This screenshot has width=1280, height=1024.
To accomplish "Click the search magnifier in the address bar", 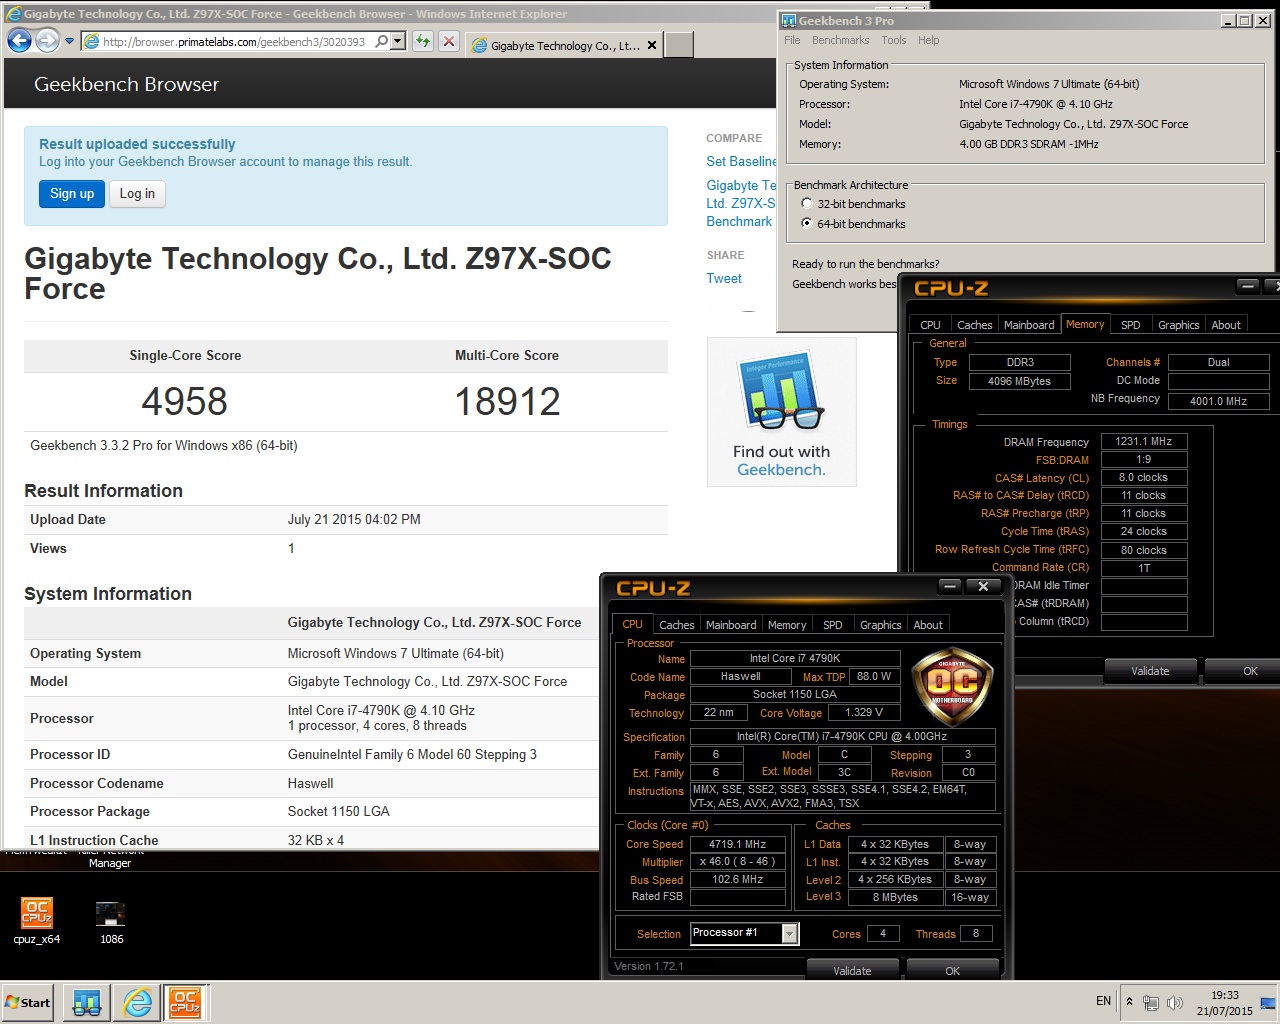I will pos(382,42).
